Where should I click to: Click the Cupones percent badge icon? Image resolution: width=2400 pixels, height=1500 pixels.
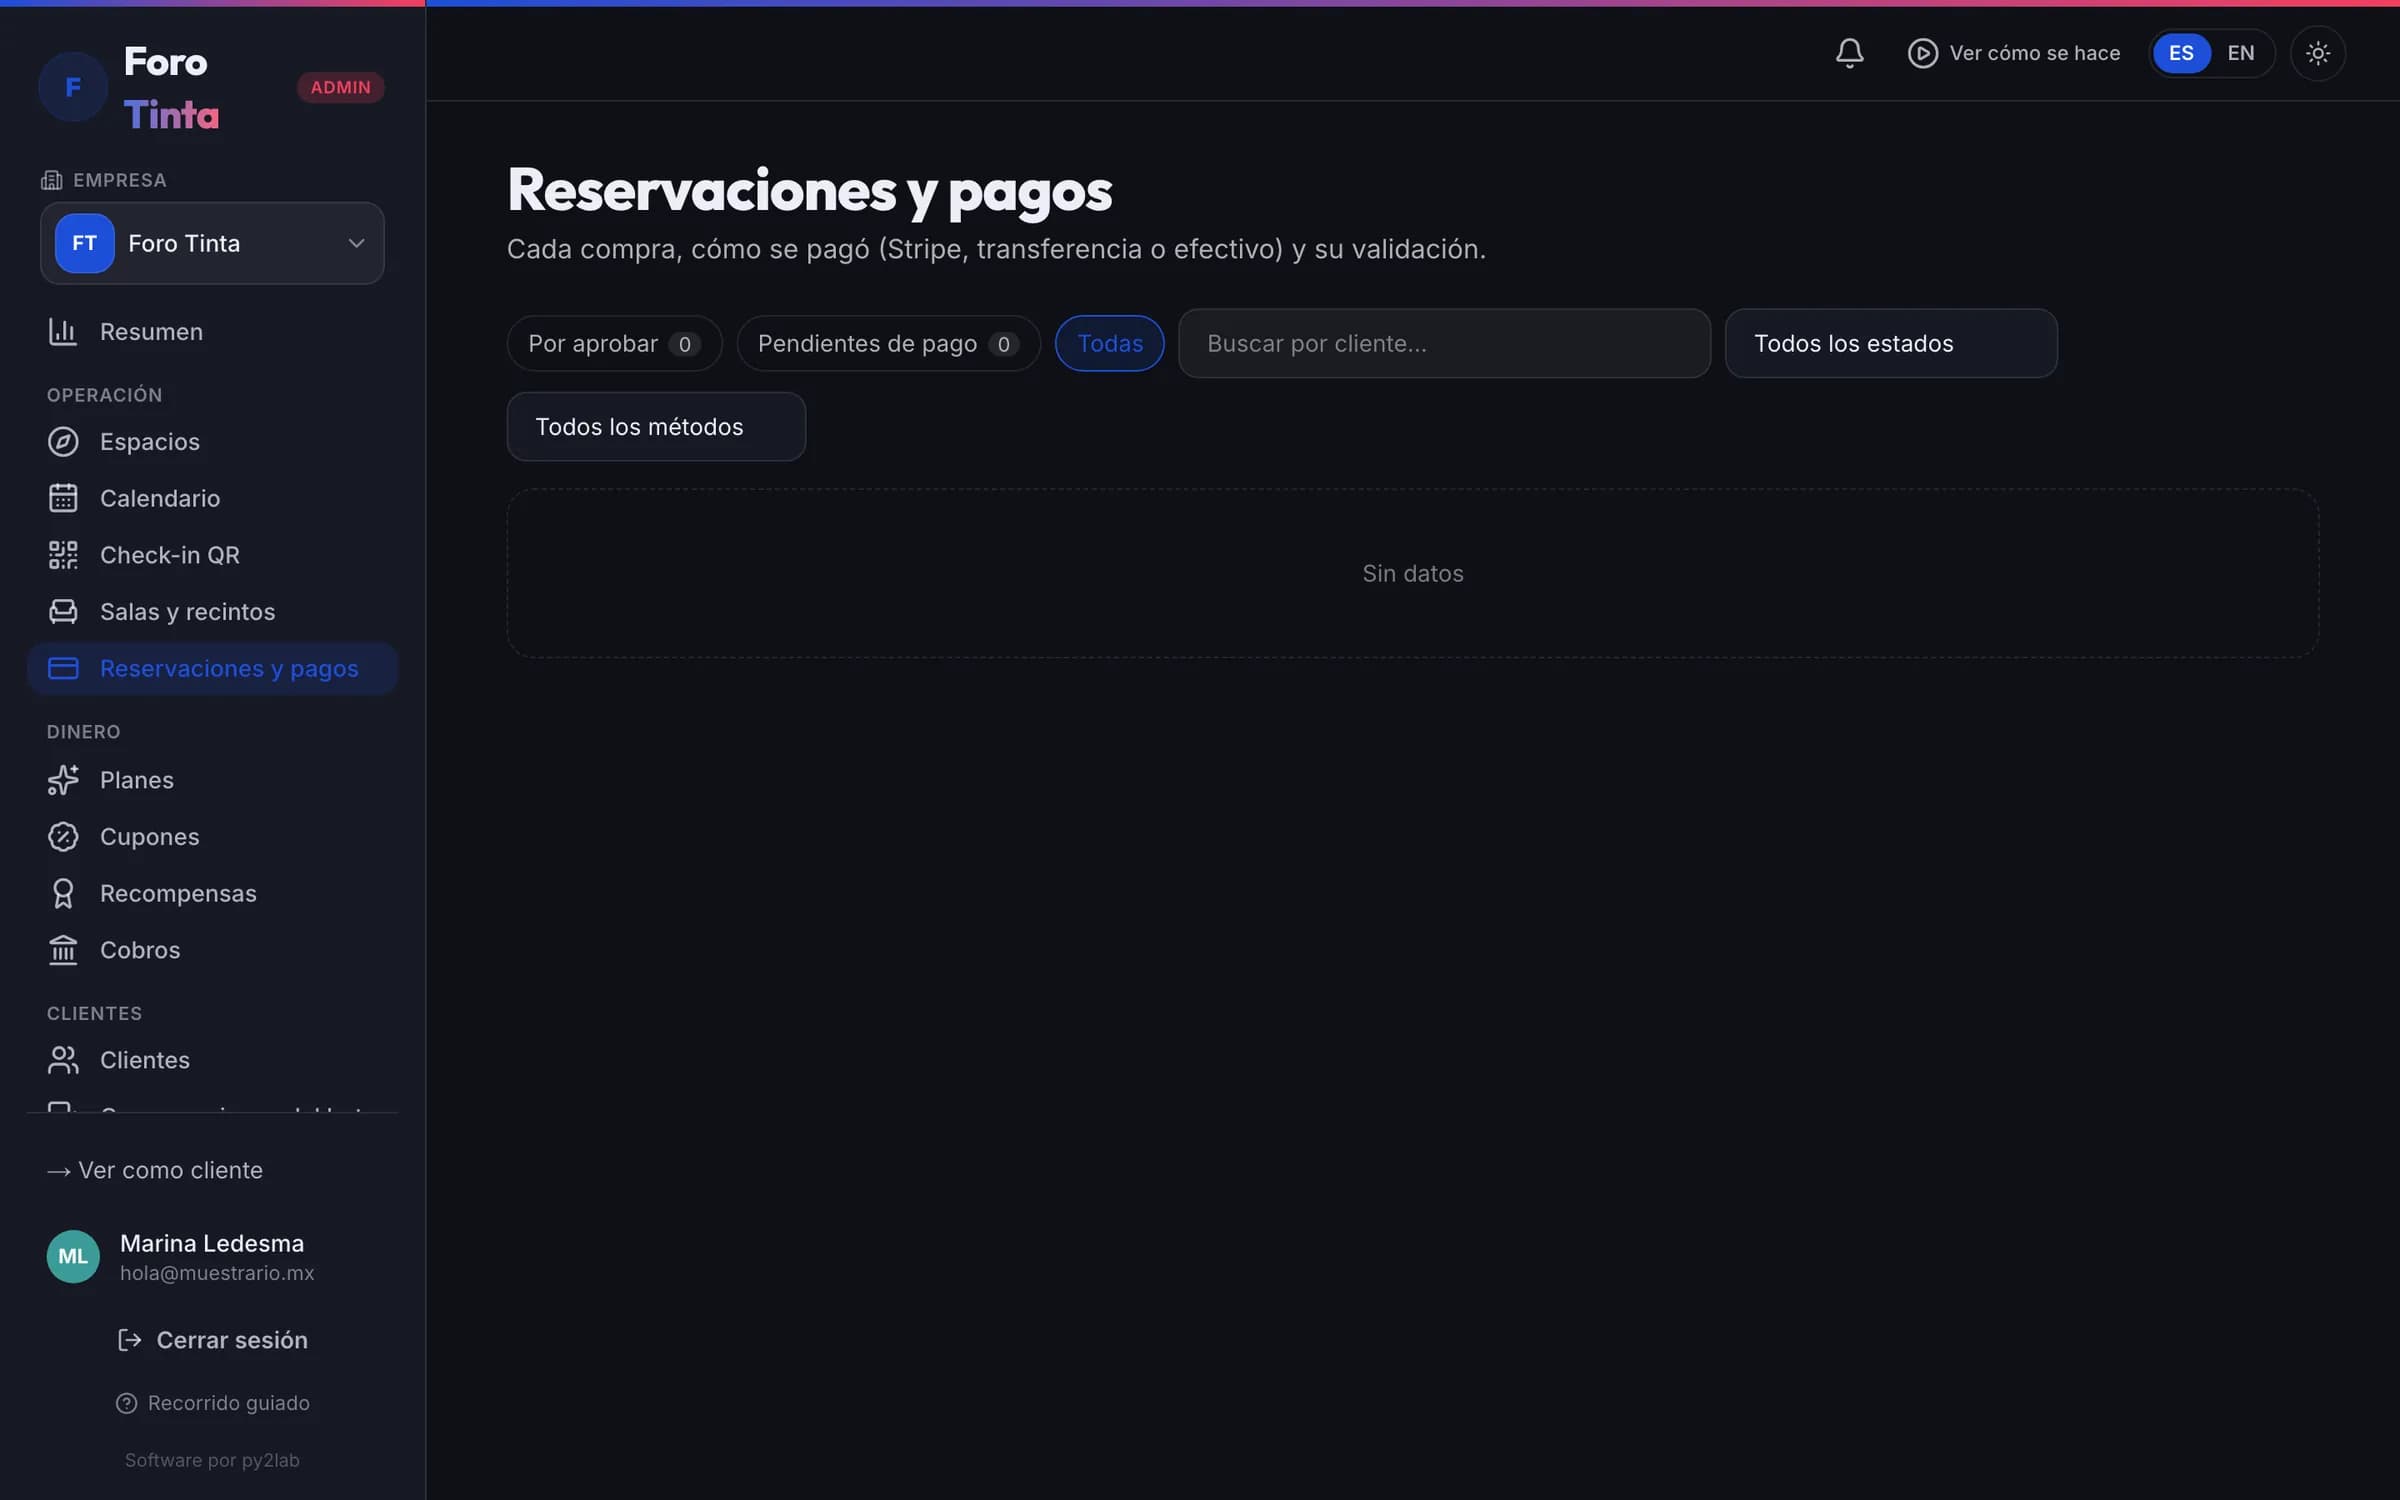(63, 837)
